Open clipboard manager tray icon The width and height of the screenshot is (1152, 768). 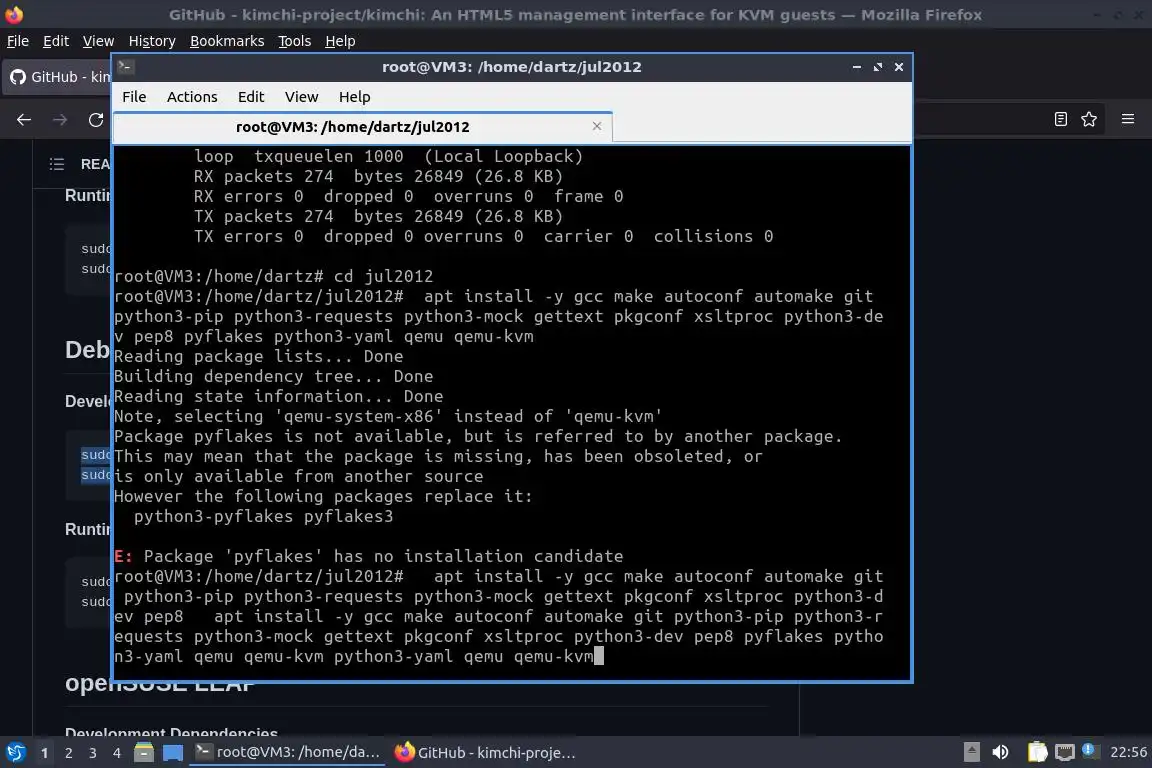point(1037,752)
